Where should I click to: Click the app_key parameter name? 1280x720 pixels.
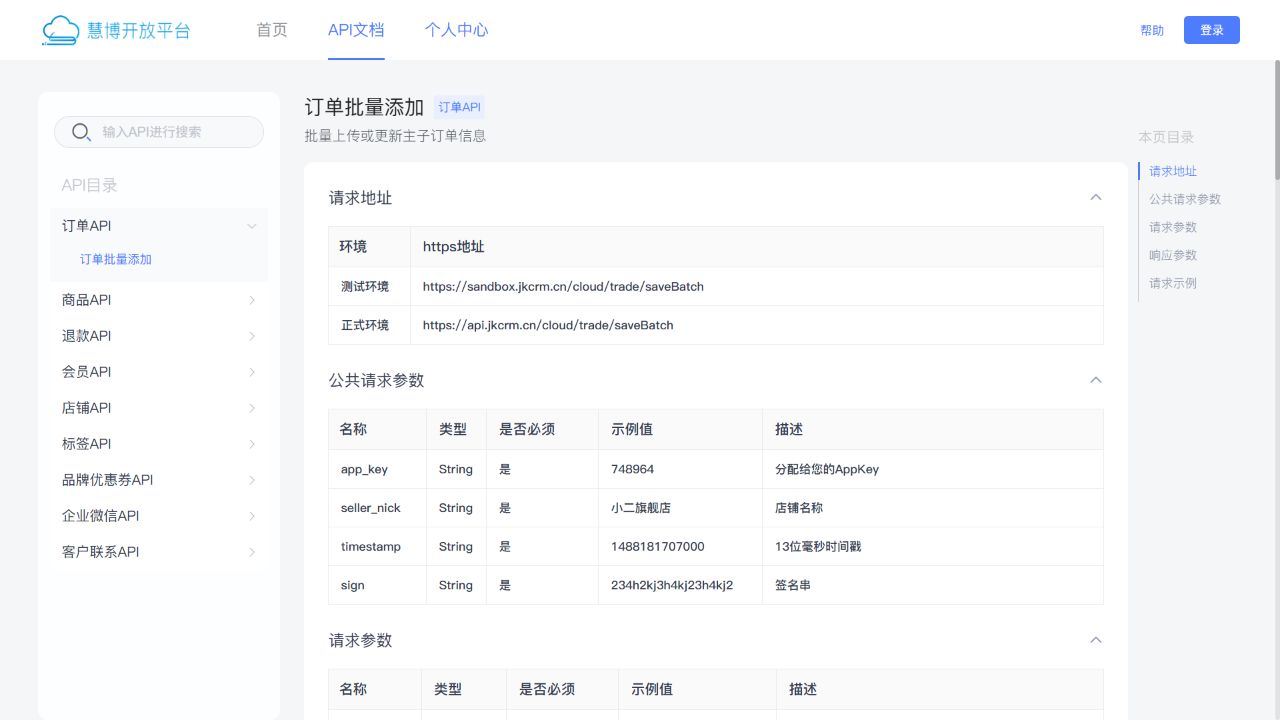click(364, 469)
